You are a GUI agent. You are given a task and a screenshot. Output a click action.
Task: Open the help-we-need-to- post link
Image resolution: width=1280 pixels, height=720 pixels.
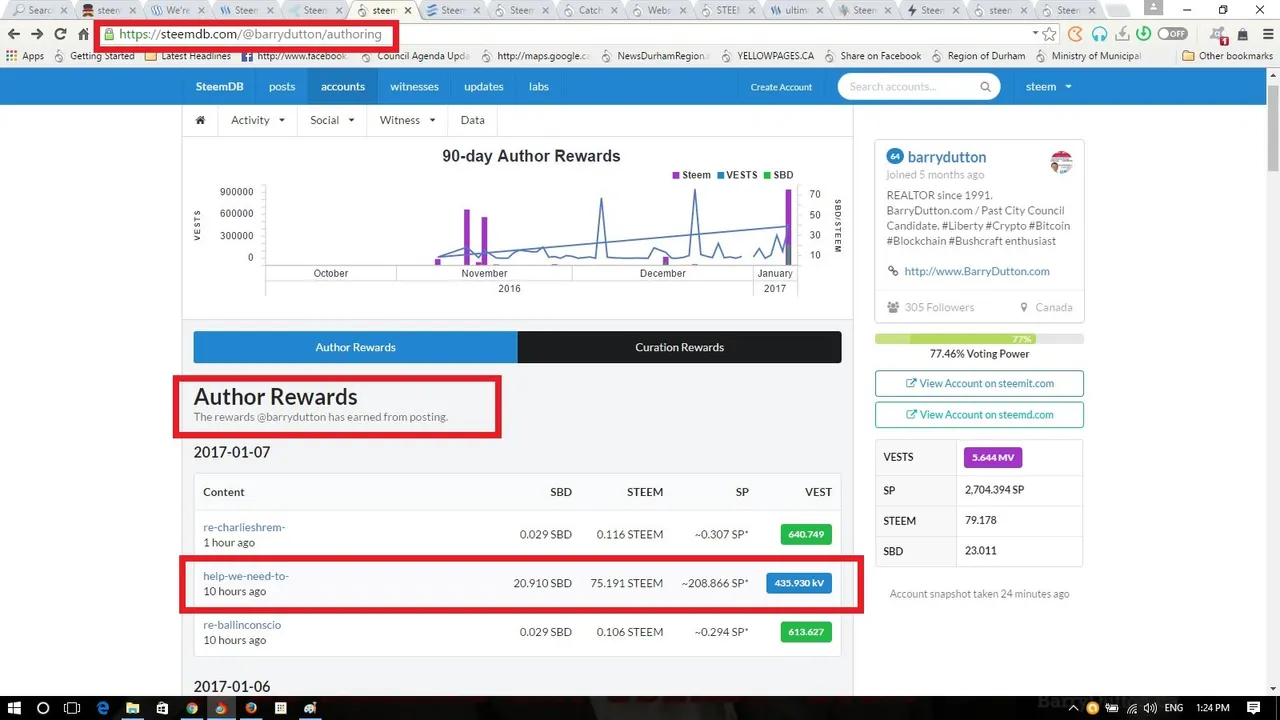246,576
